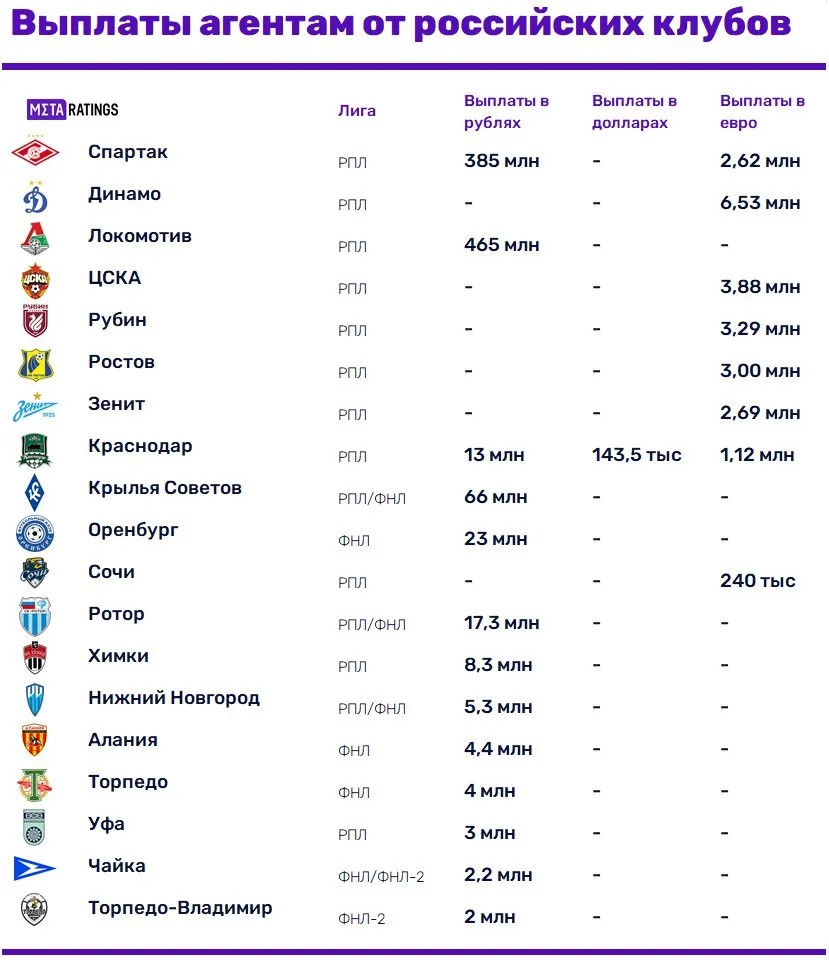Image resolution: width=829 pixels, height=970 pixels.
Task: Click the Zenit club logo
Action: tap(35, 407)
